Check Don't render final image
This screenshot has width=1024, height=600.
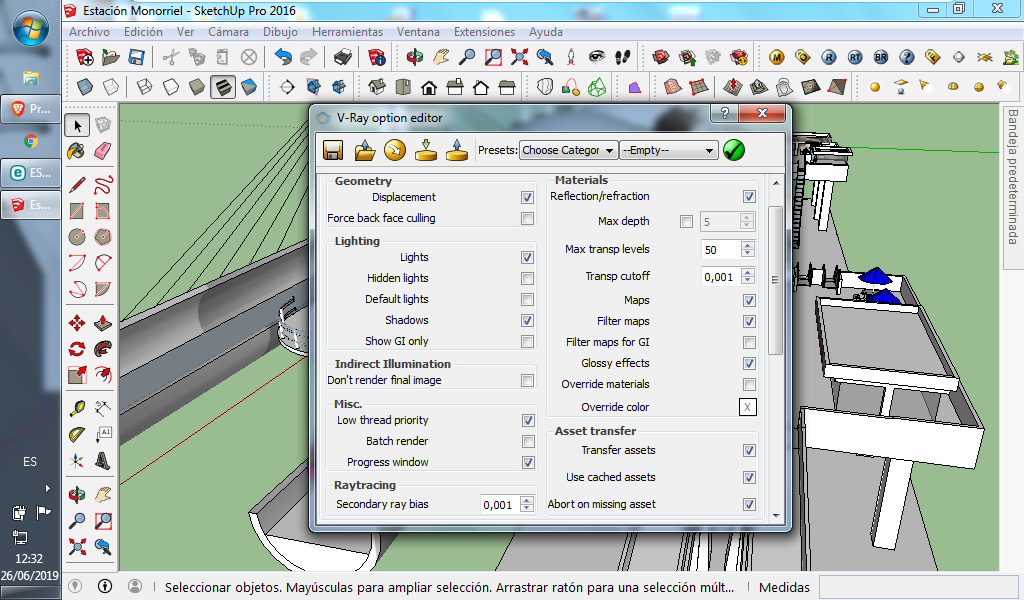point(527,380)
